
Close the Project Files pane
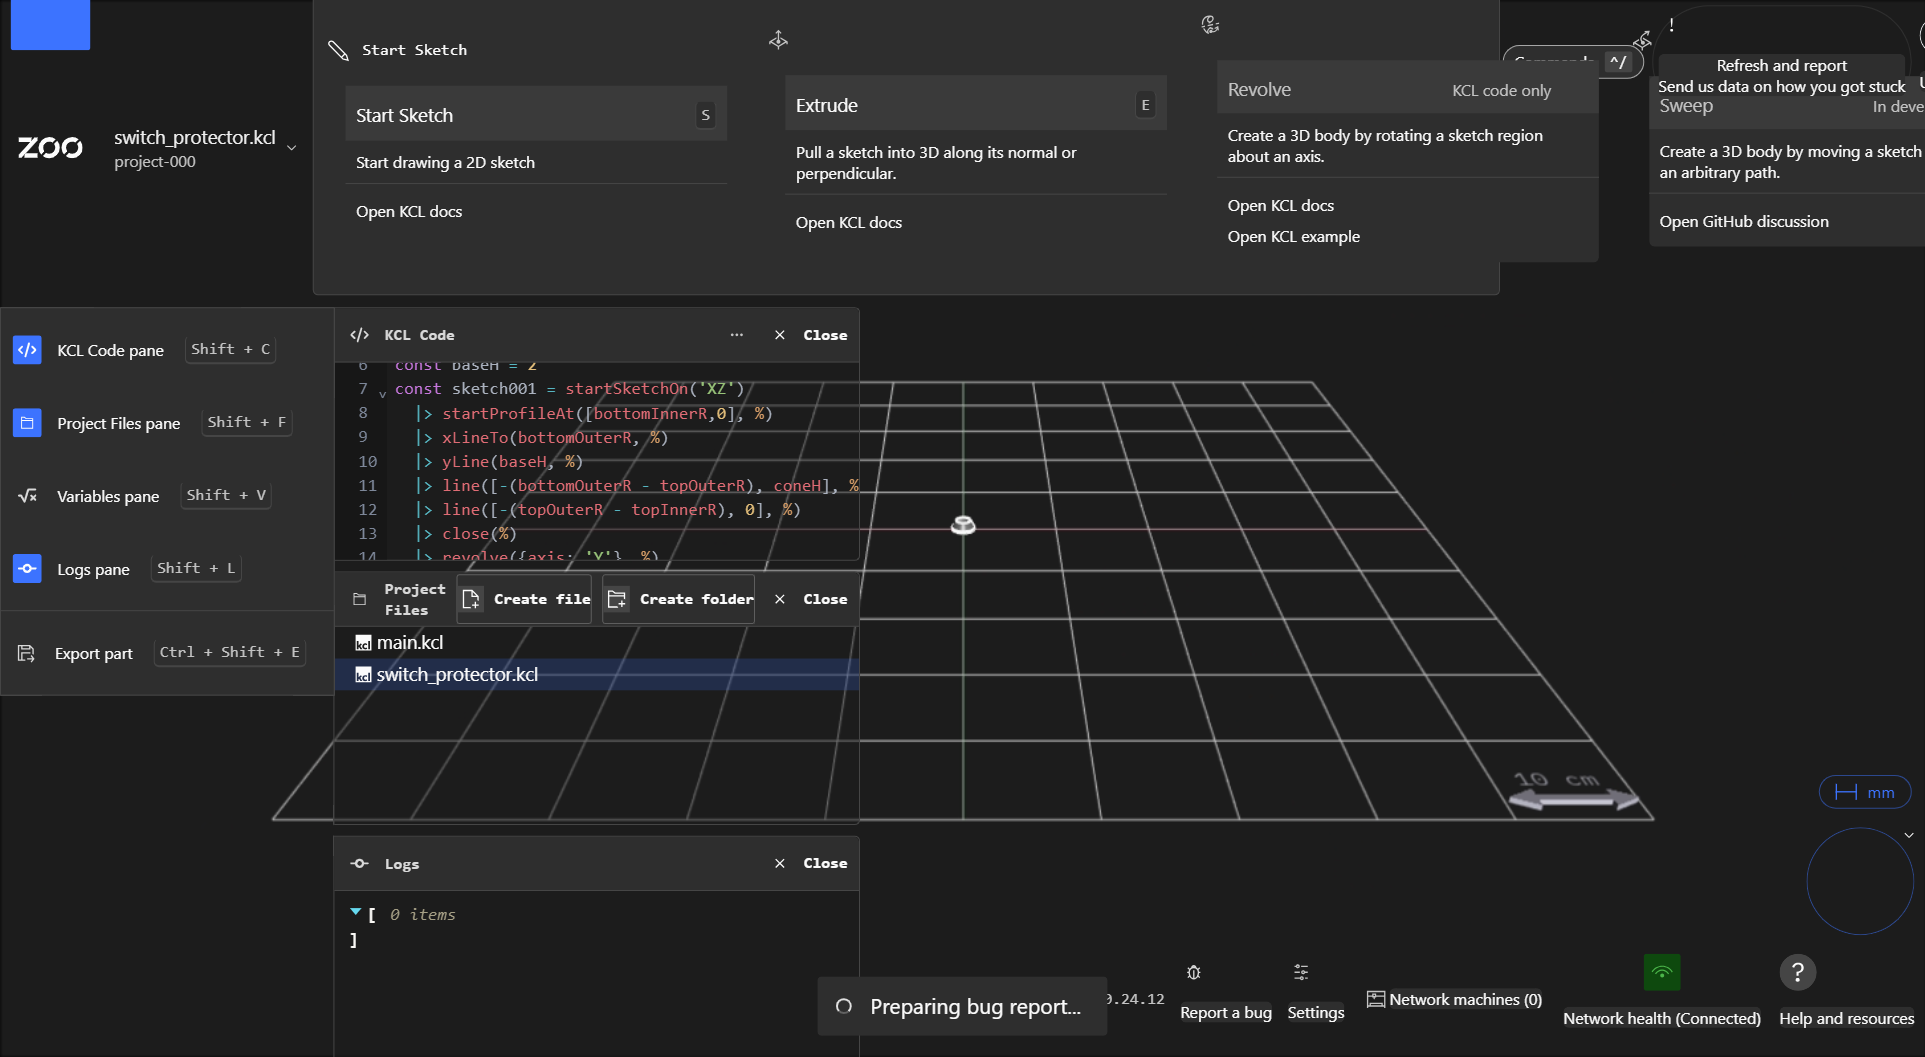pos(811,599)
